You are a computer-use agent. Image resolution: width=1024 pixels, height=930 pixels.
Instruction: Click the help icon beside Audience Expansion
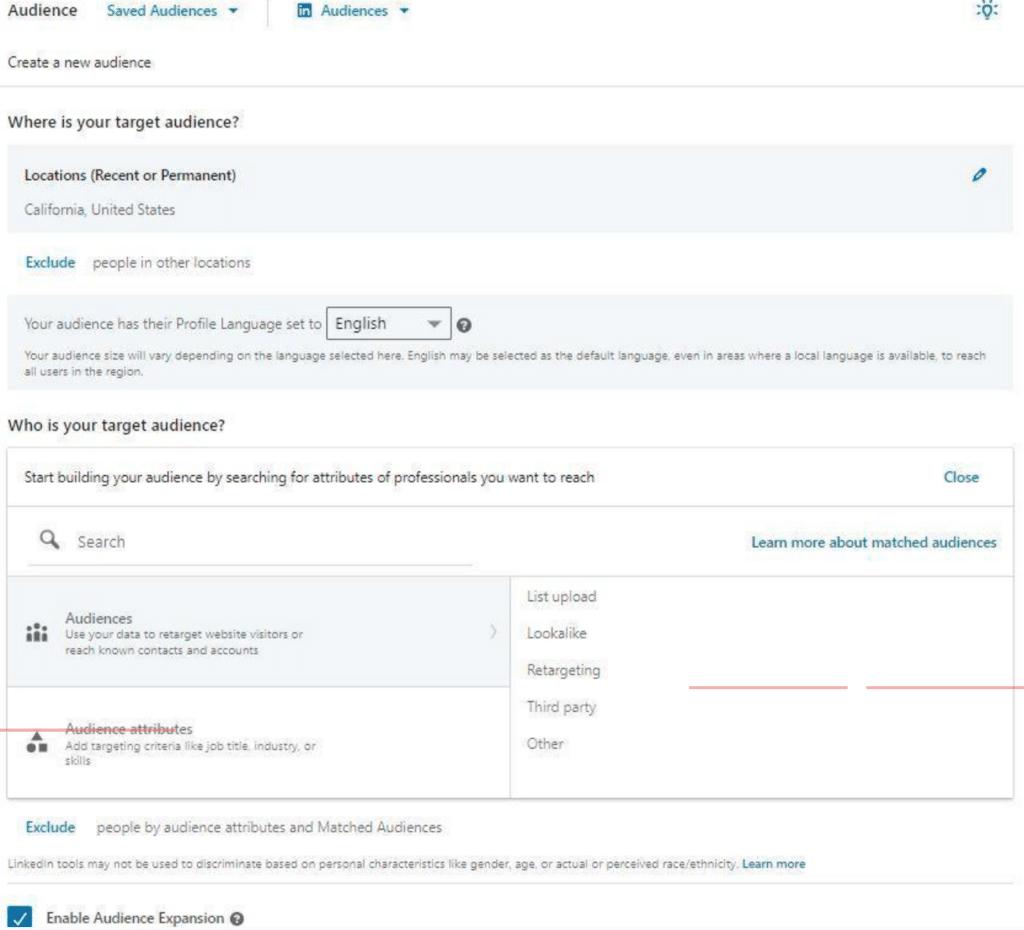point(237,918)
